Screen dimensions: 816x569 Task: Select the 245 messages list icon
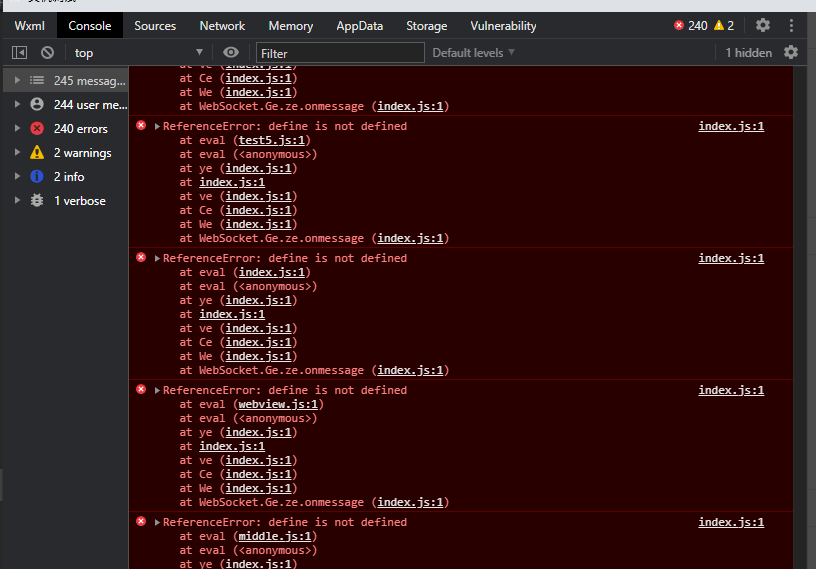(37, 80)
